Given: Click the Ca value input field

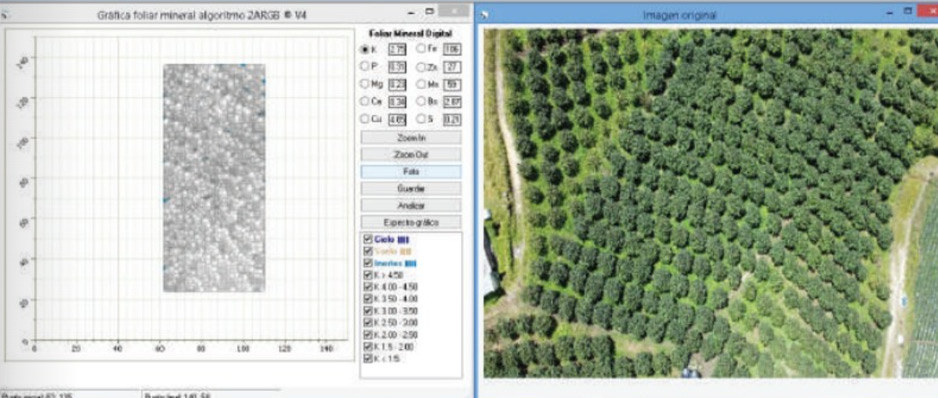Looking at the screenshot, I should coord(397,101).
